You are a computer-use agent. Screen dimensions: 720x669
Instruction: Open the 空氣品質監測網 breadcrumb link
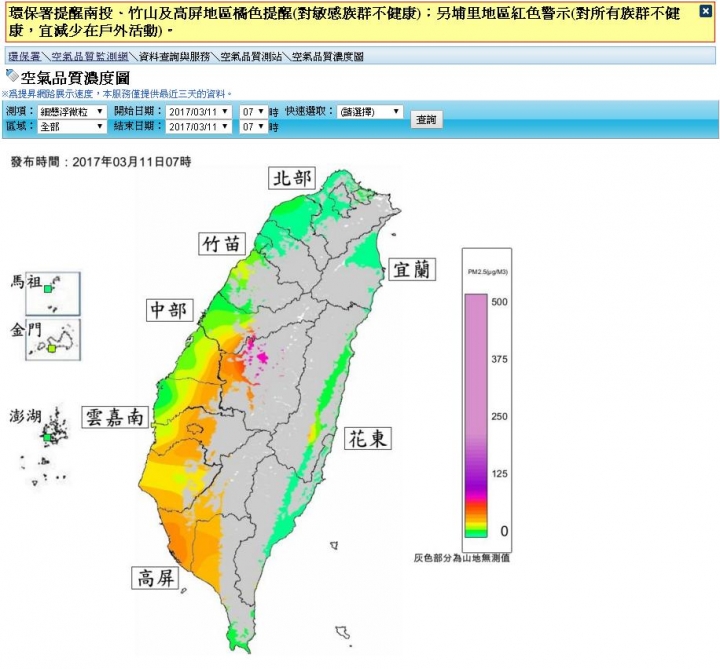[x=90, y=56]
